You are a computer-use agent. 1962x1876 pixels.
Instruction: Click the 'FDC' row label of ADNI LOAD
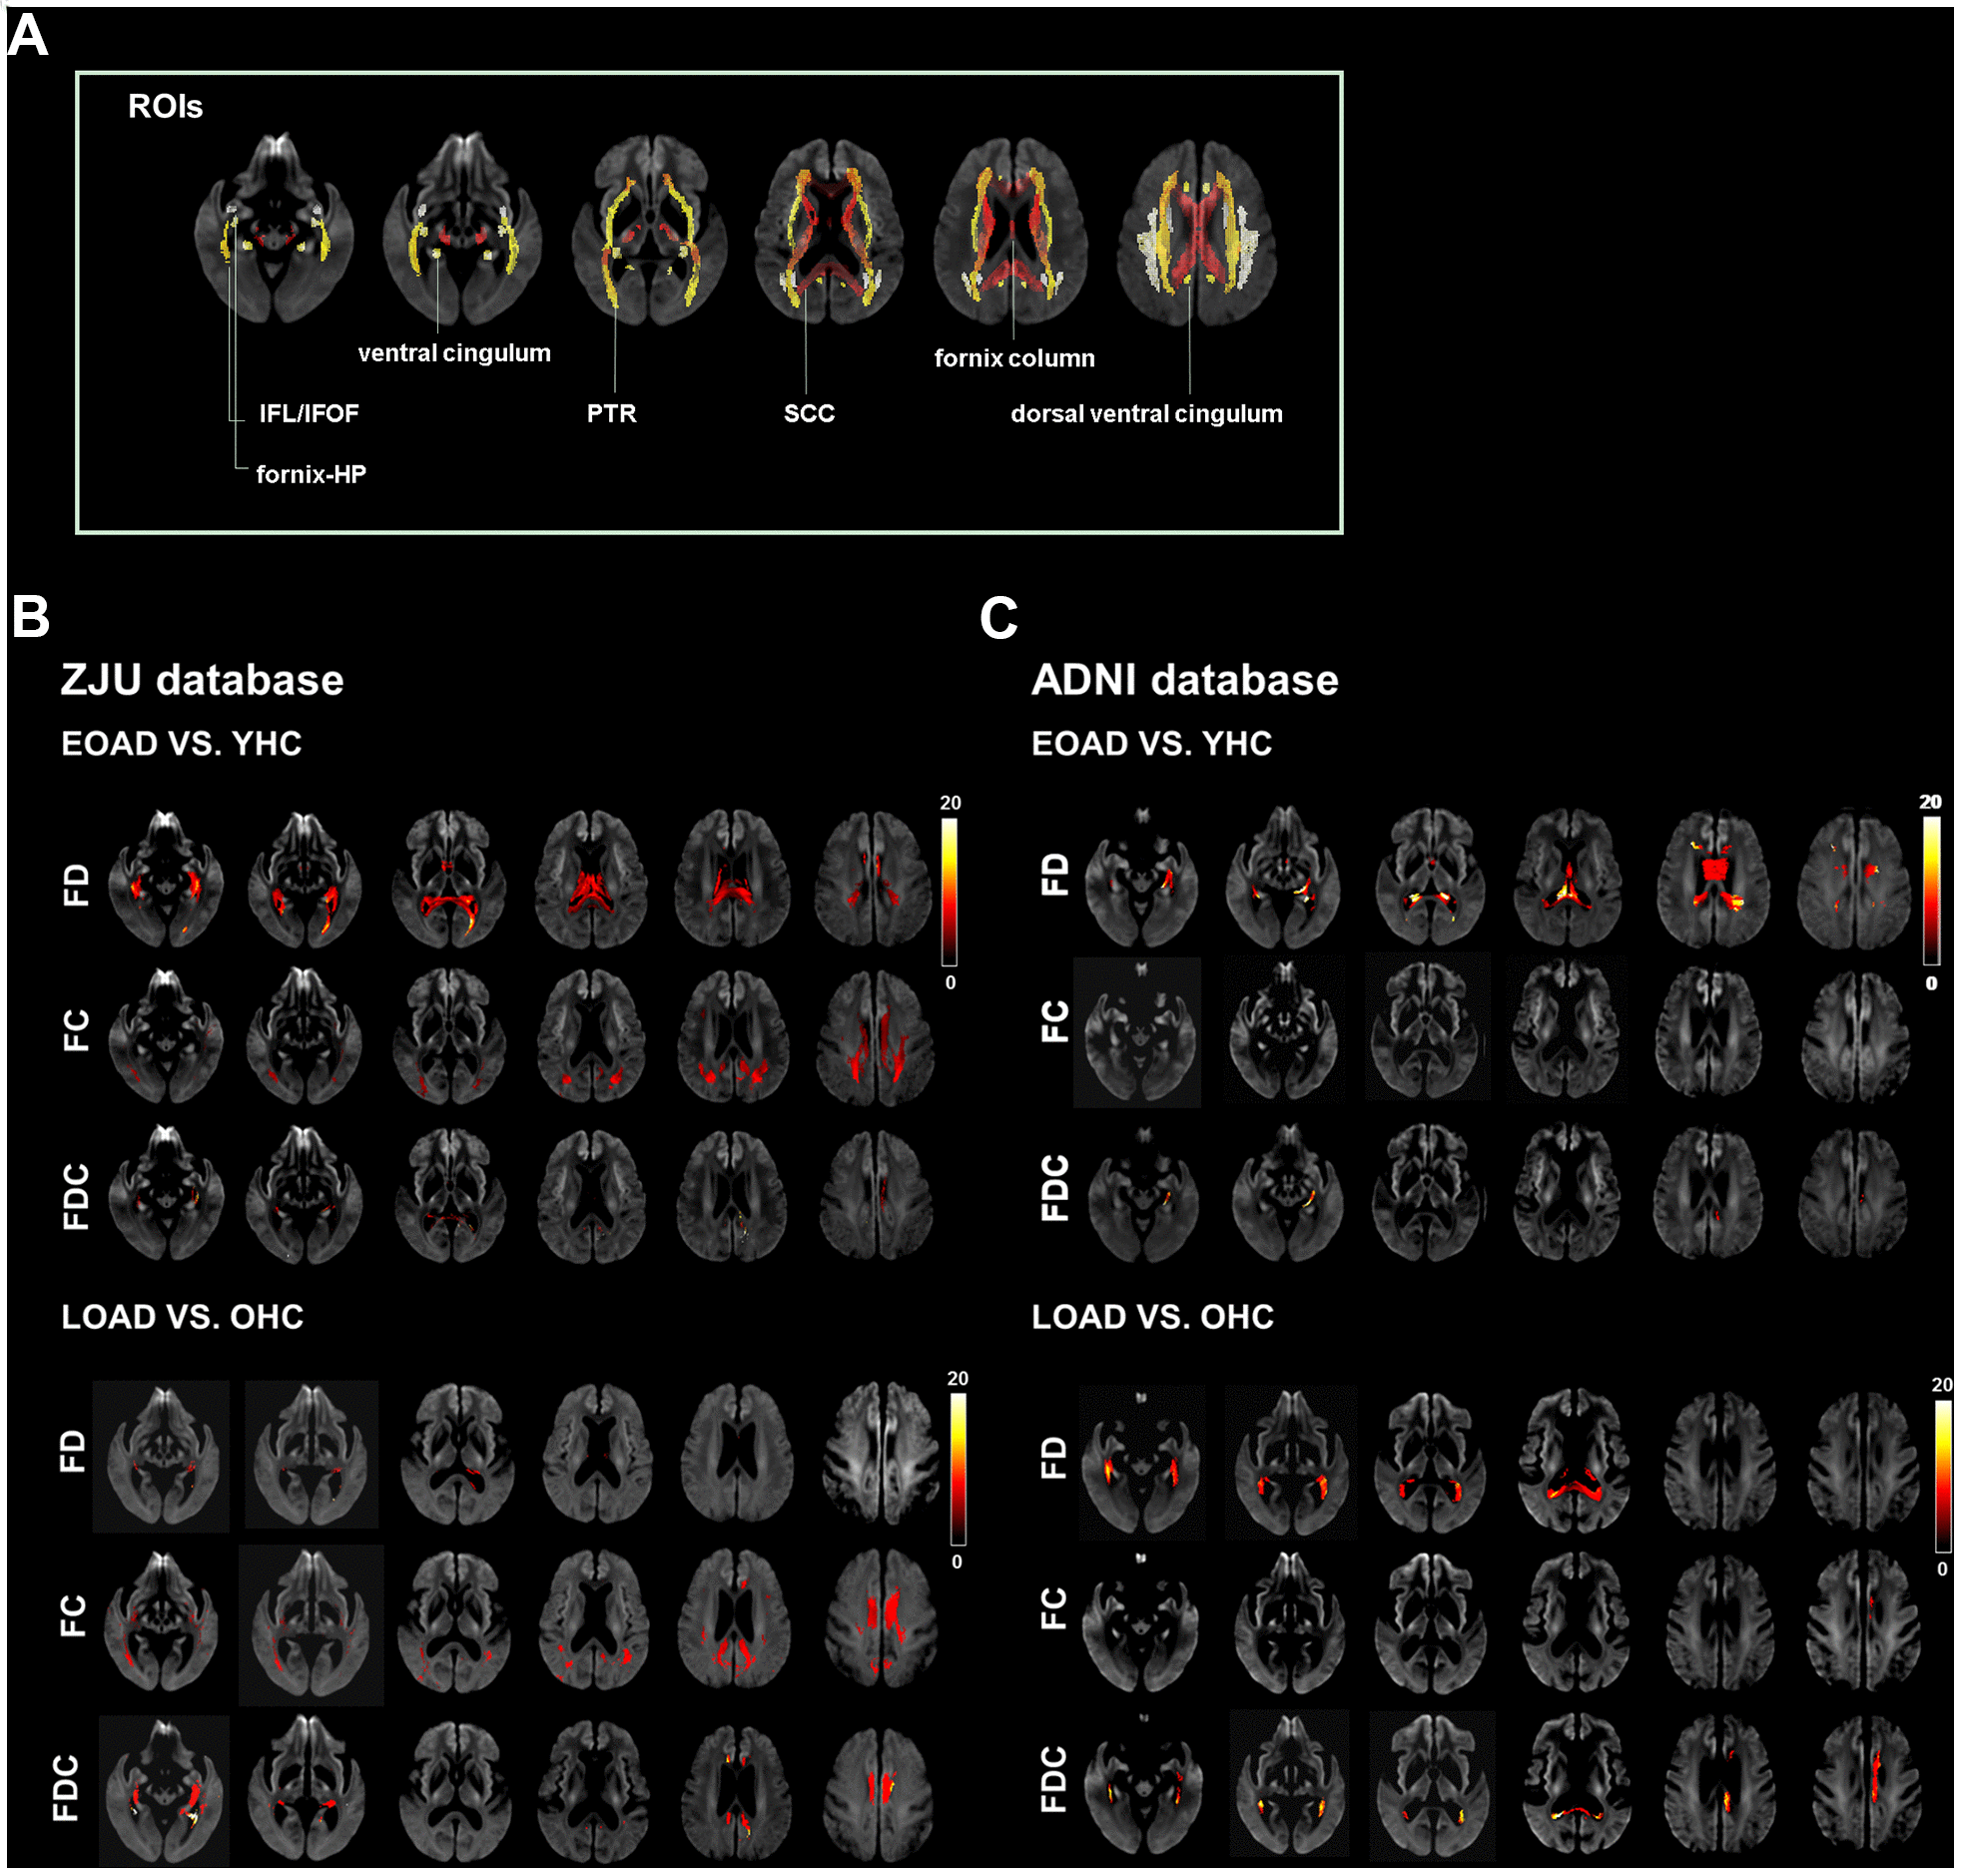click(1054, 1779)
